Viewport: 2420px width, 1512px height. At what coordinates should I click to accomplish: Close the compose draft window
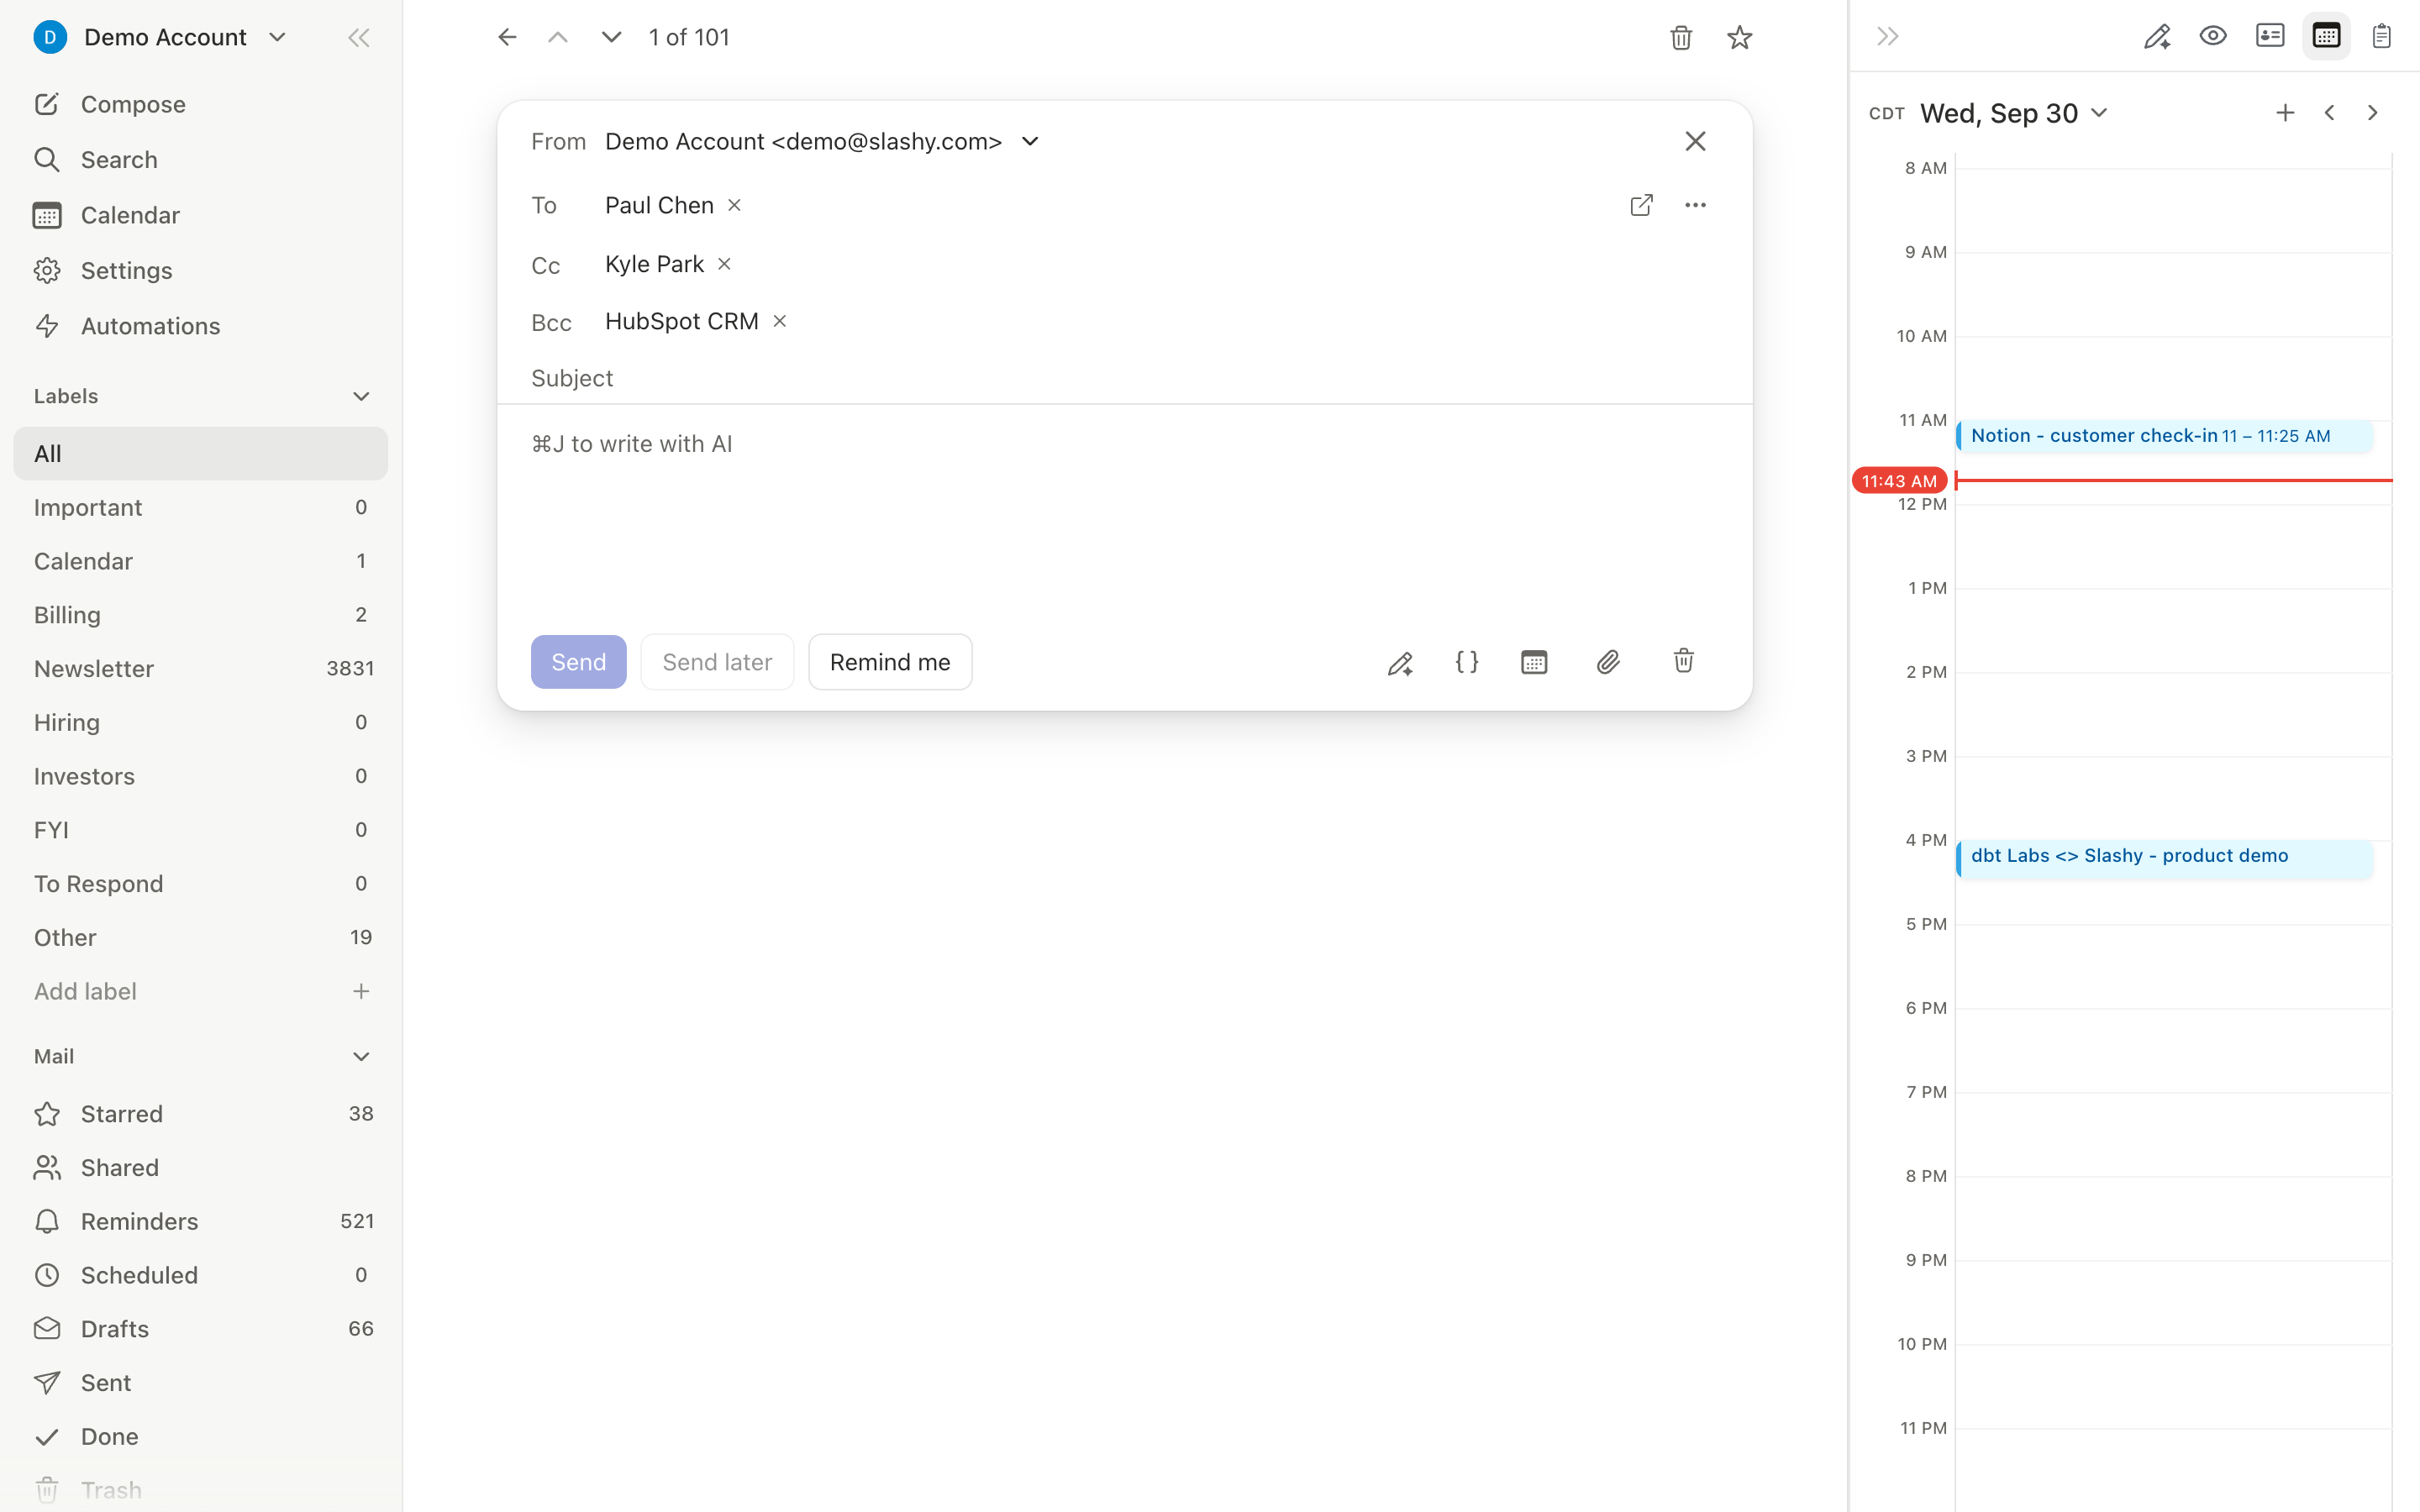pos(1695,141)
